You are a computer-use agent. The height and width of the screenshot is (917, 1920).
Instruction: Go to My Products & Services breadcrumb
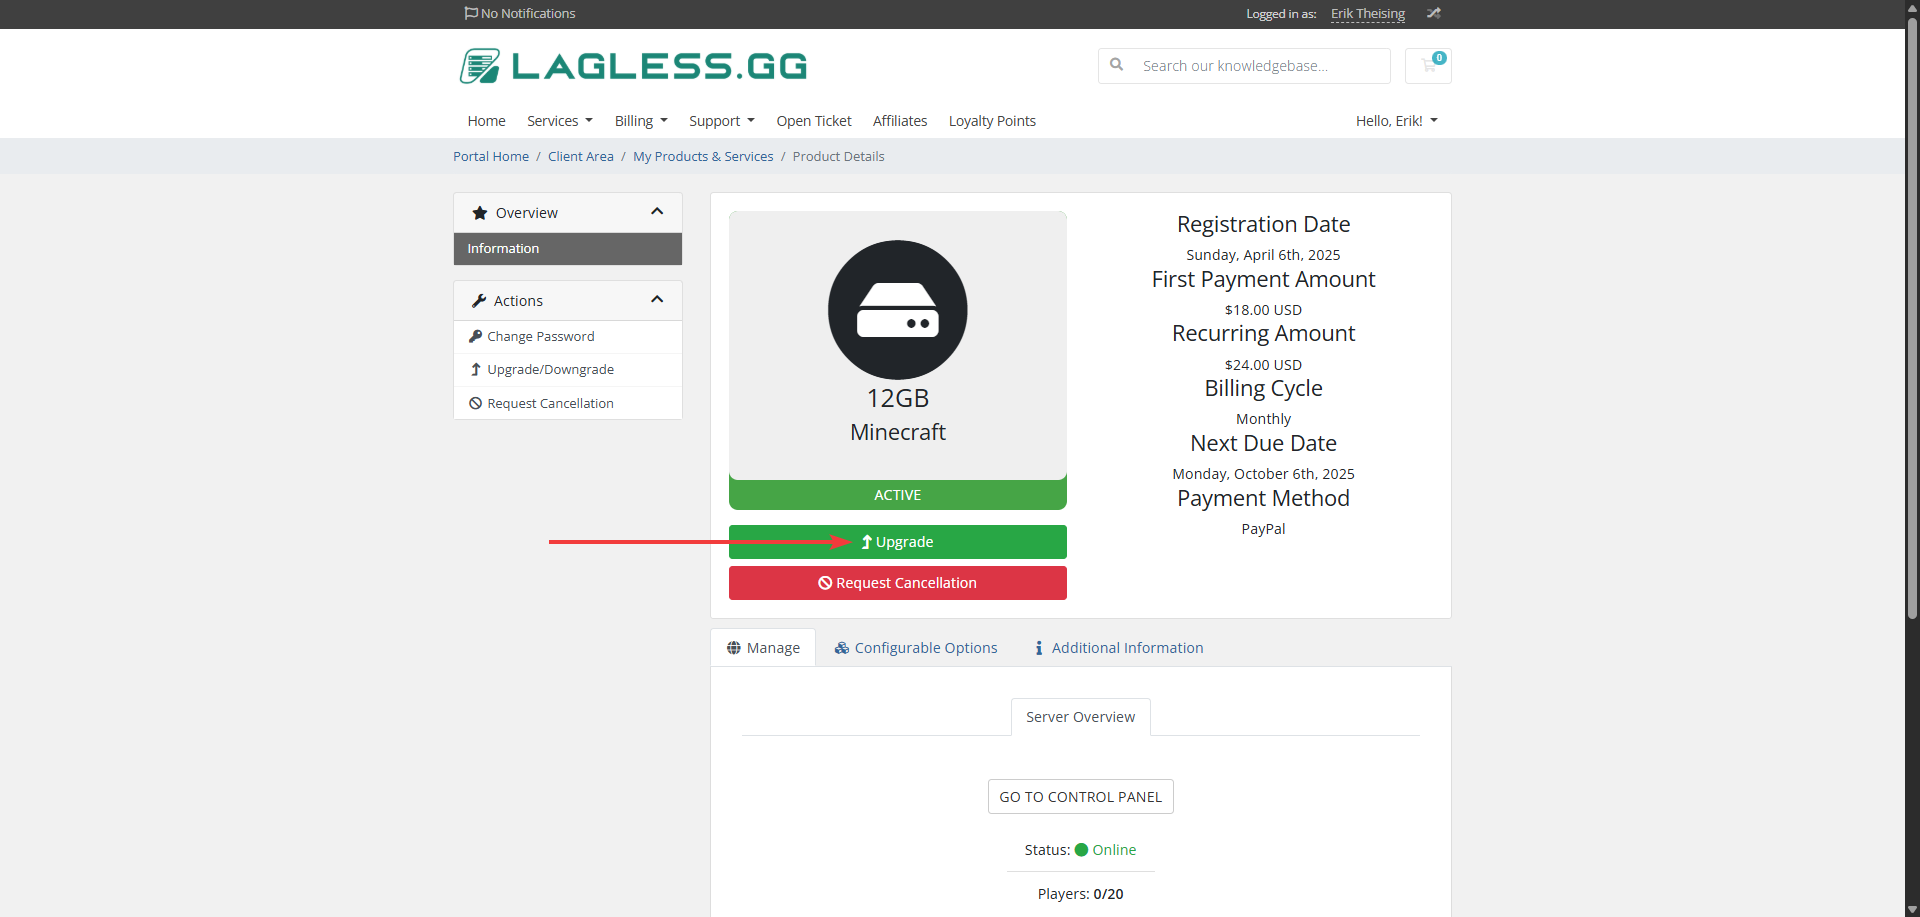(703, 156)
